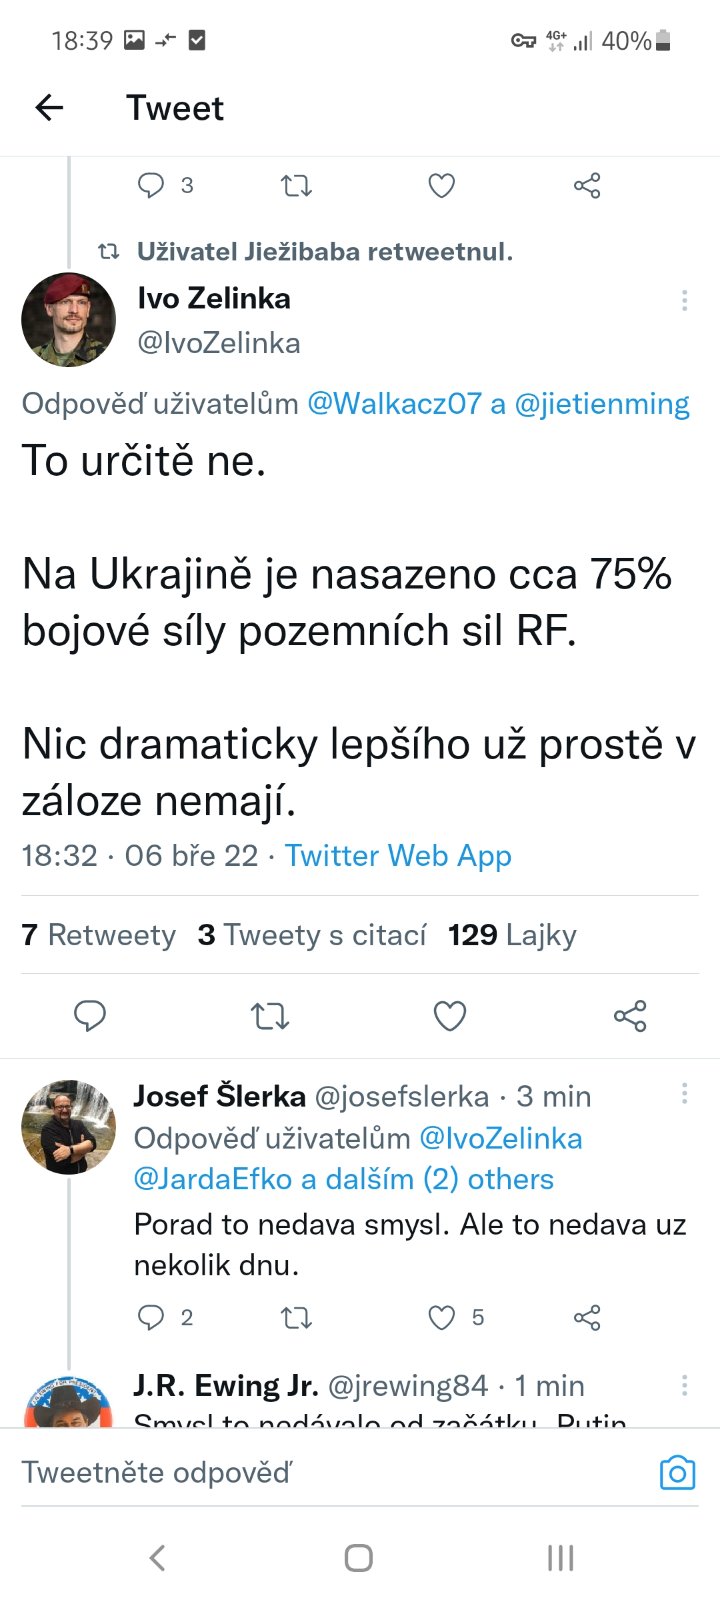View the 129 Lajky list

coord(512,935)
